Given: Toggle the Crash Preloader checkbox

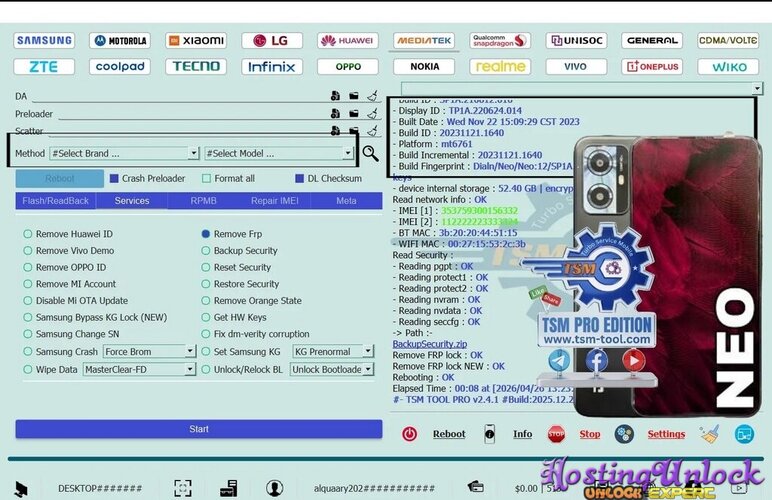Looking at the screenshot, I should coord(114,179).
